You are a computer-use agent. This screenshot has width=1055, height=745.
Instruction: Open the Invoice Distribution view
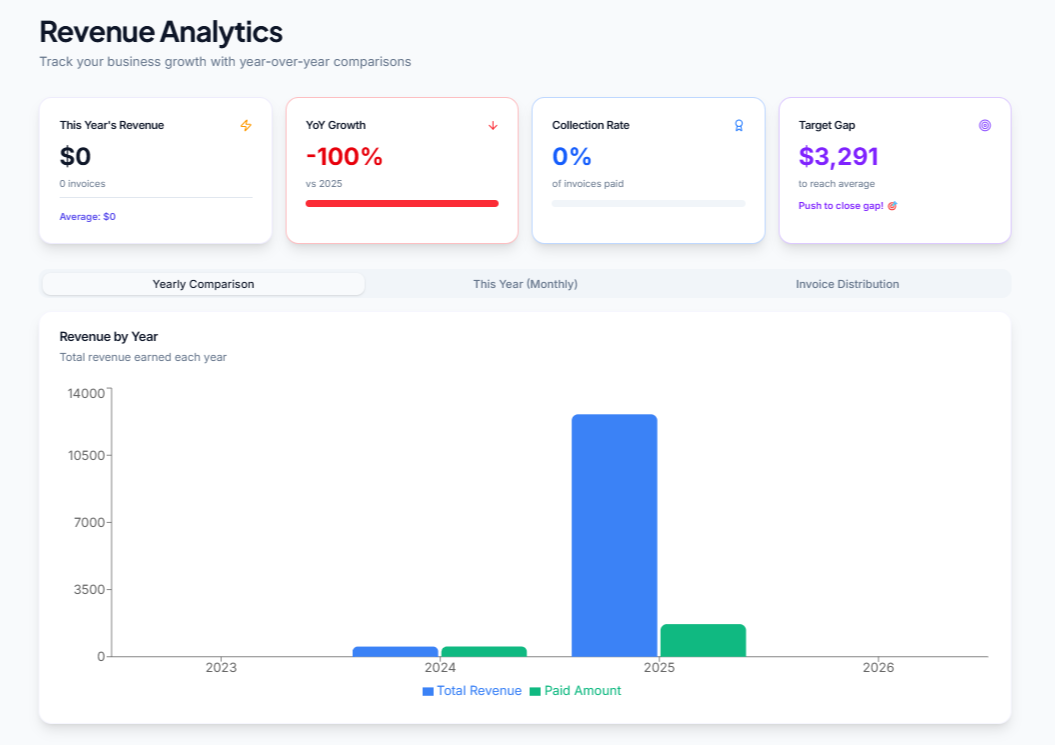[847, 284]
